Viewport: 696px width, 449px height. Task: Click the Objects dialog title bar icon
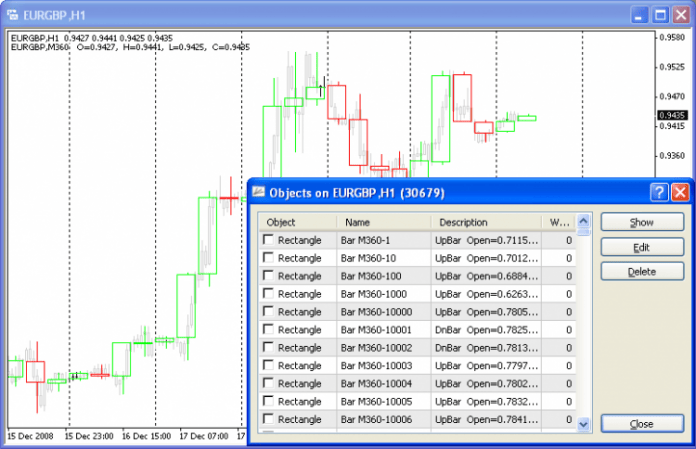[x=258, y=192]
